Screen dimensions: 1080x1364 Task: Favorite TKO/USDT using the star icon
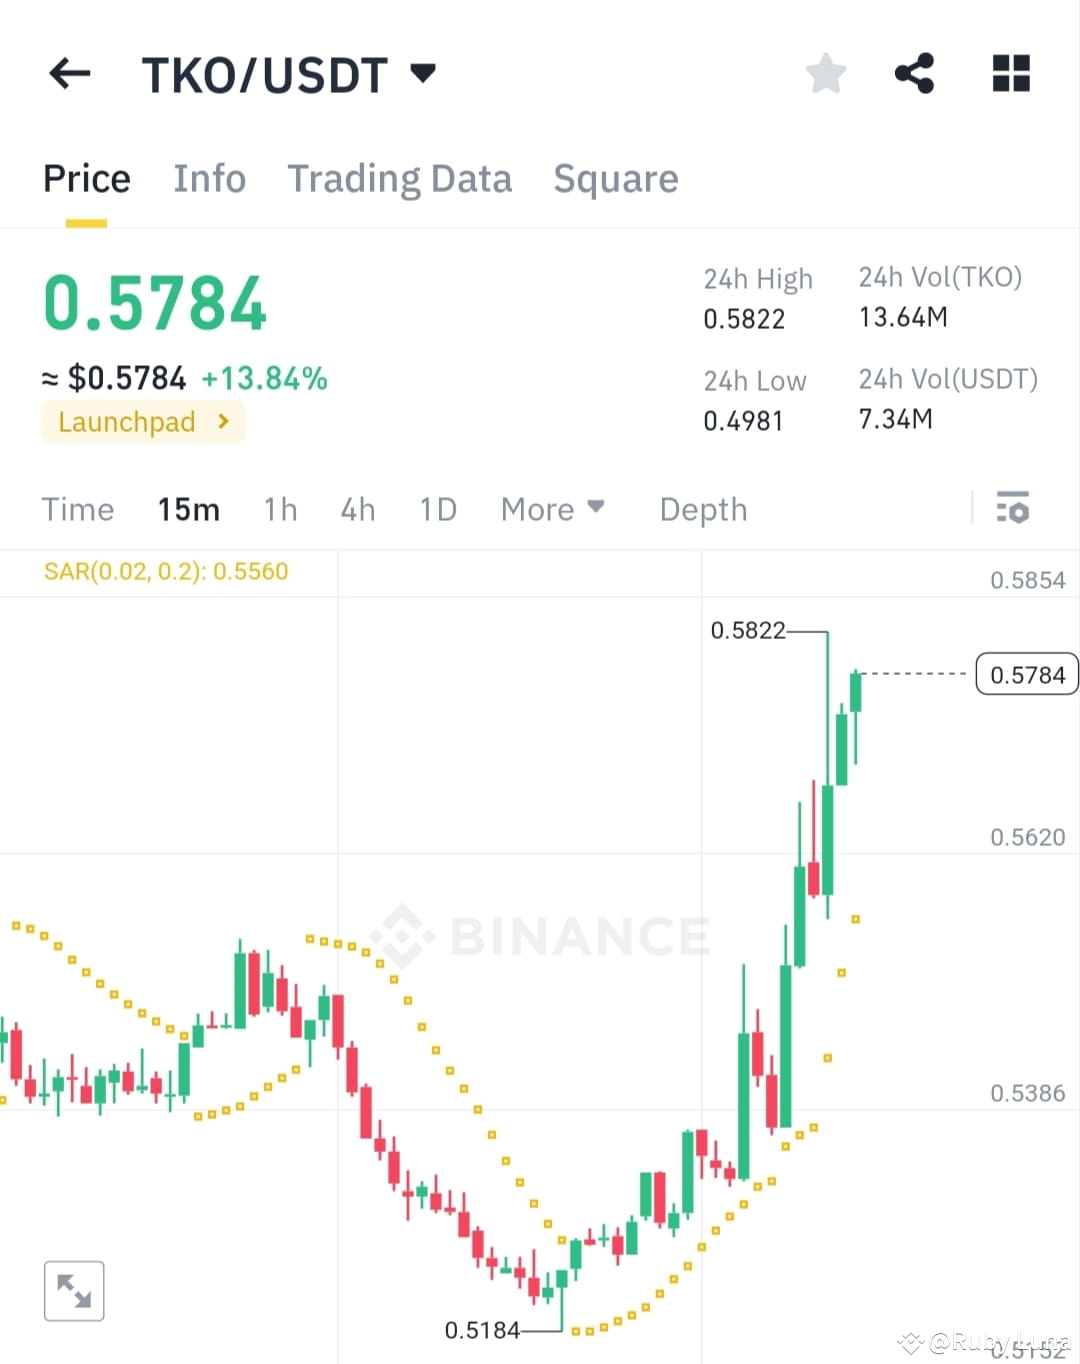click(x=825, y=73)
